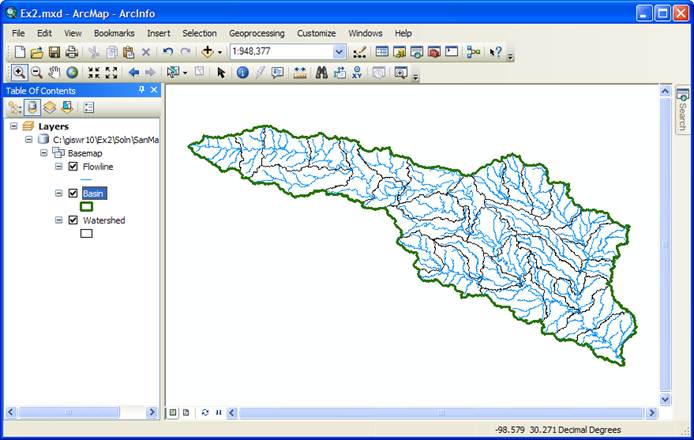
Task: Open the map scale dropdown
Action: coord(339,52)
